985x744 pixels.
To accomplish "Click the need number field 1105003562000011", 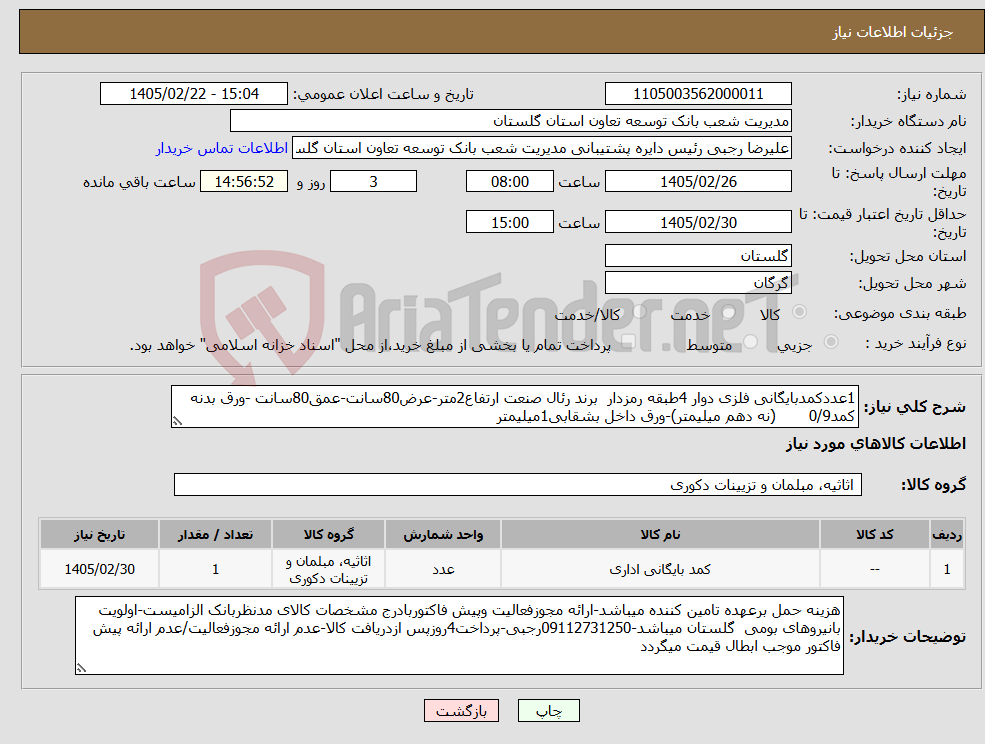I will (698, 94).
